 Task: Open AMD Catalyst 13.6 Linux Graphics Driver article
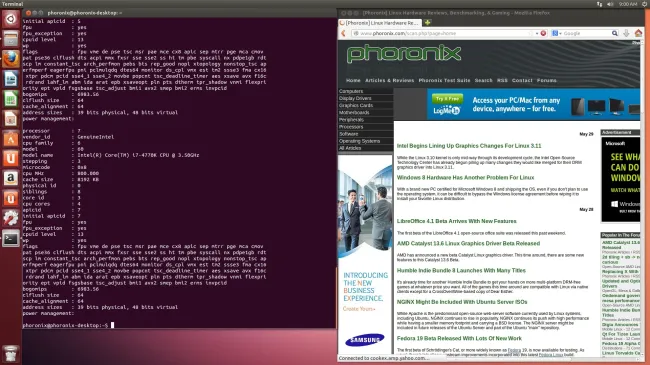(x=468, y=243)
